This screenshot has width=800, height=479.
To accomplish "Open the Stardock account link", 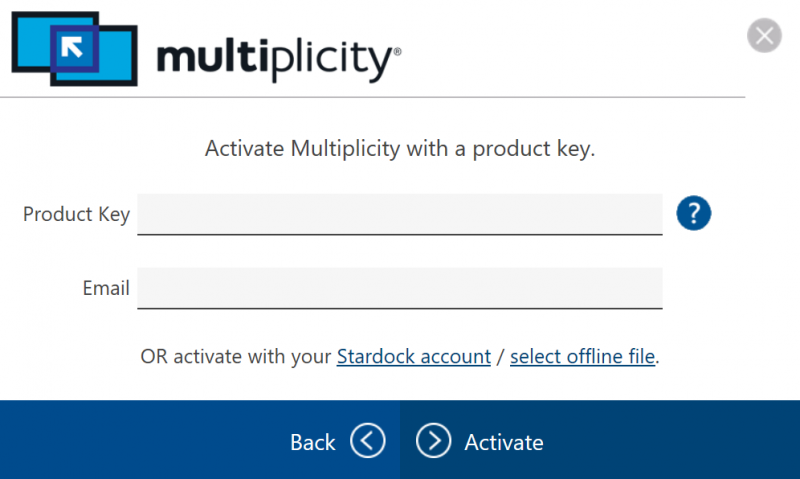I will click(x=413, y=356).
